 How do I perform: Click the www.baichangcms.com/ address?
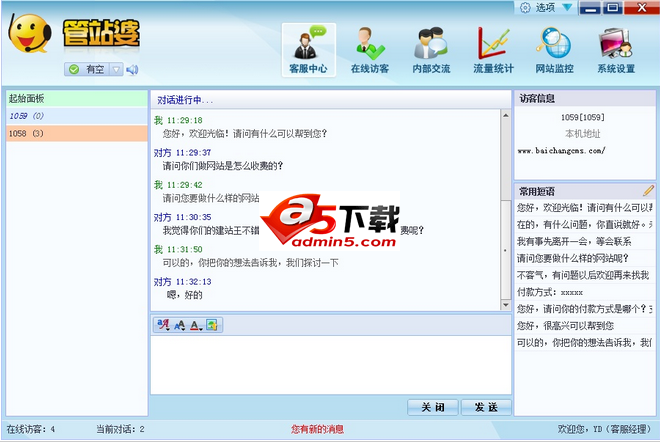tap(561, 150)
